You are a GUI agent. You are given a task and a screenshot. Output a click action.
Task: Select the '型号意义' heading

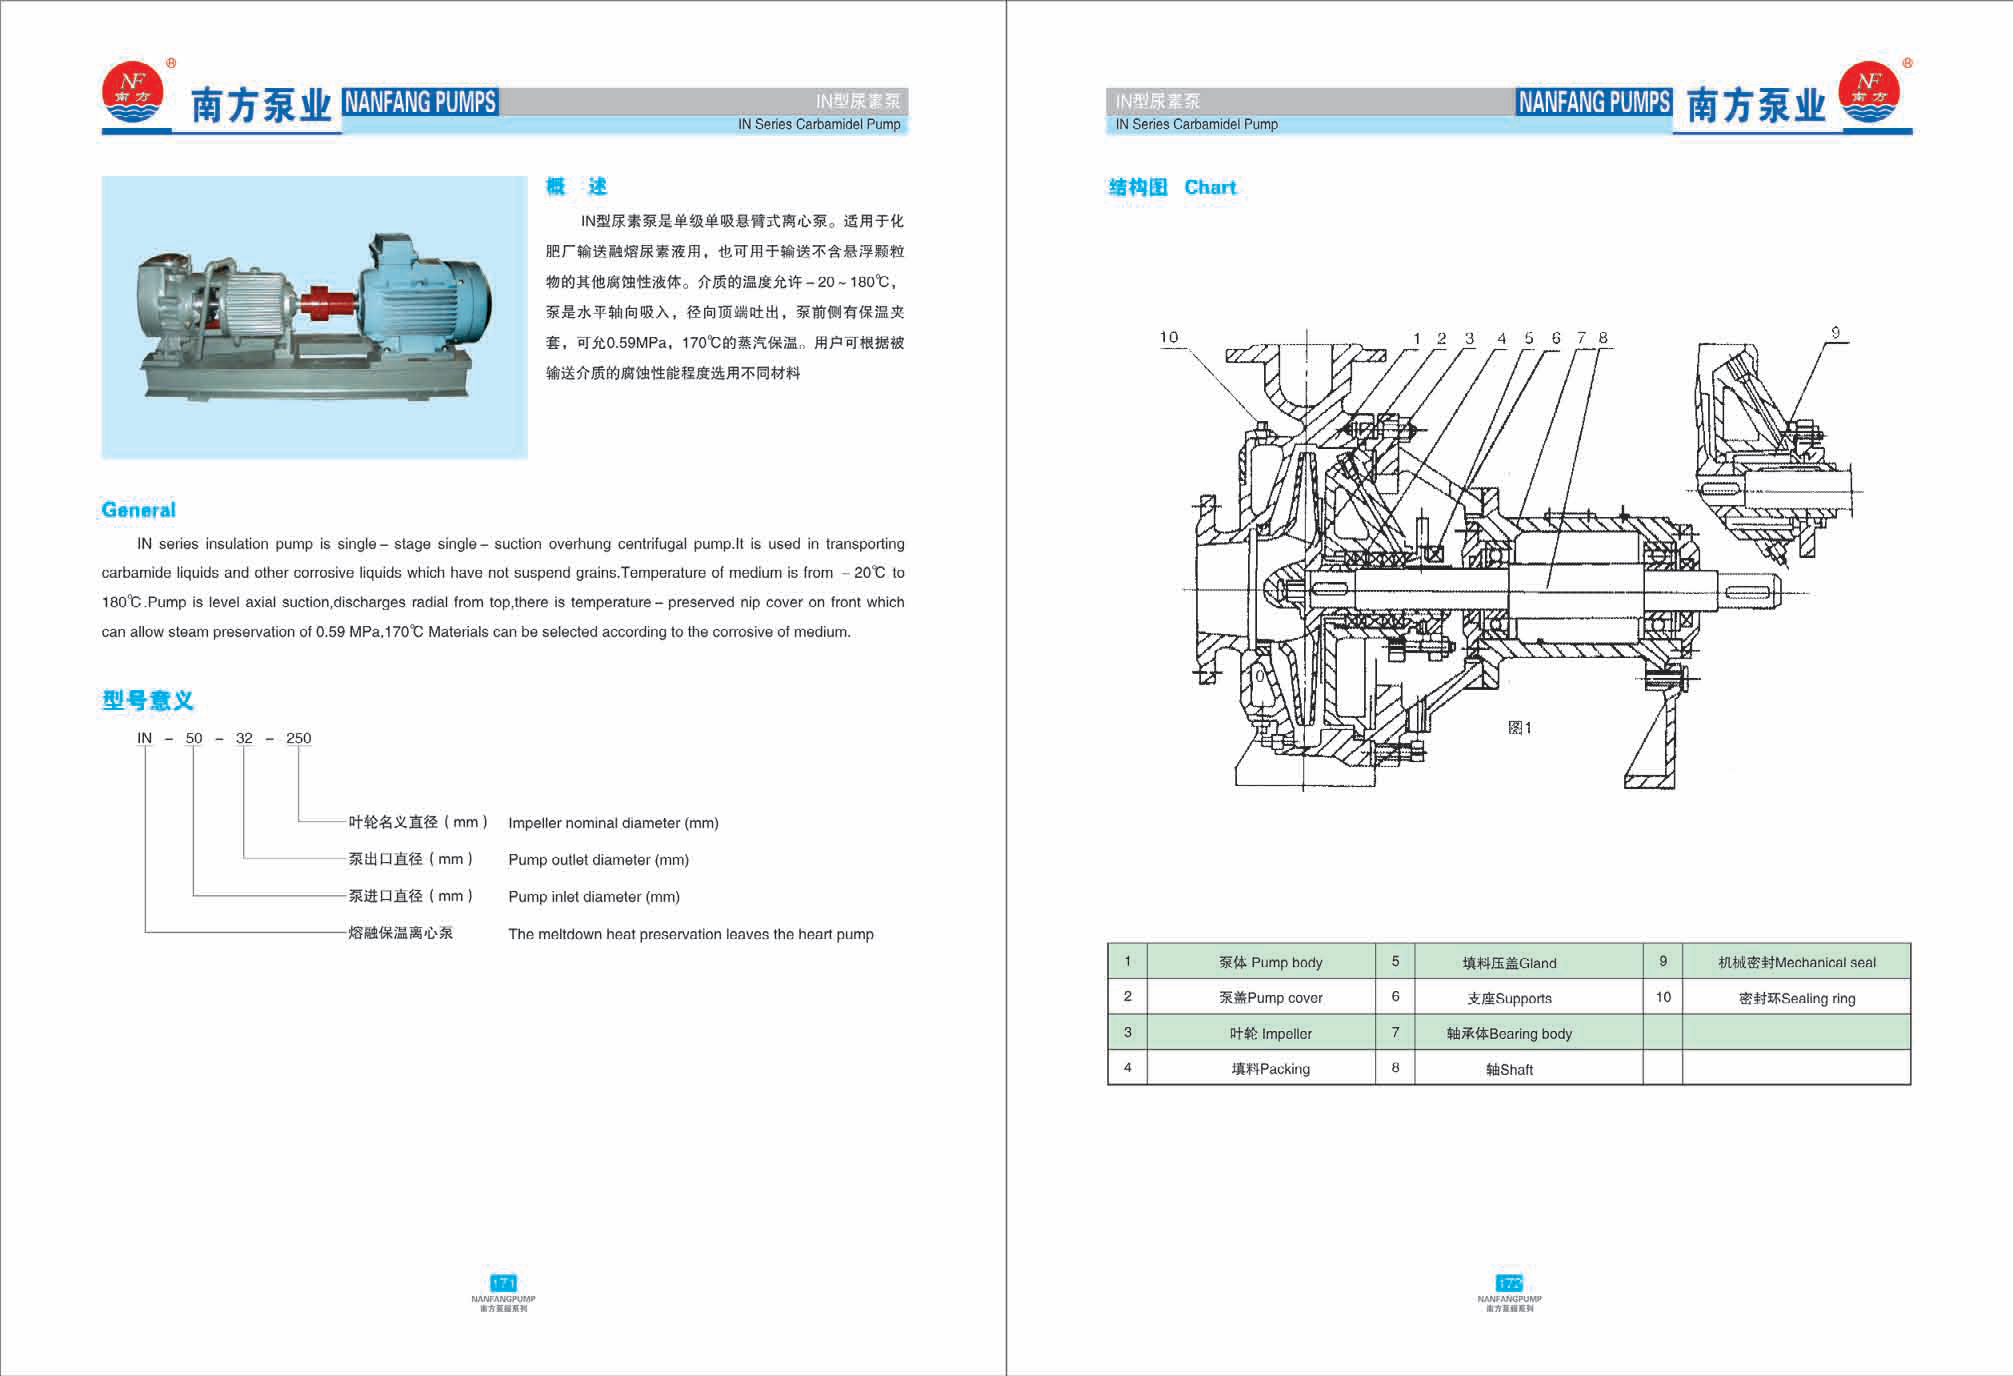pos(148,700)
